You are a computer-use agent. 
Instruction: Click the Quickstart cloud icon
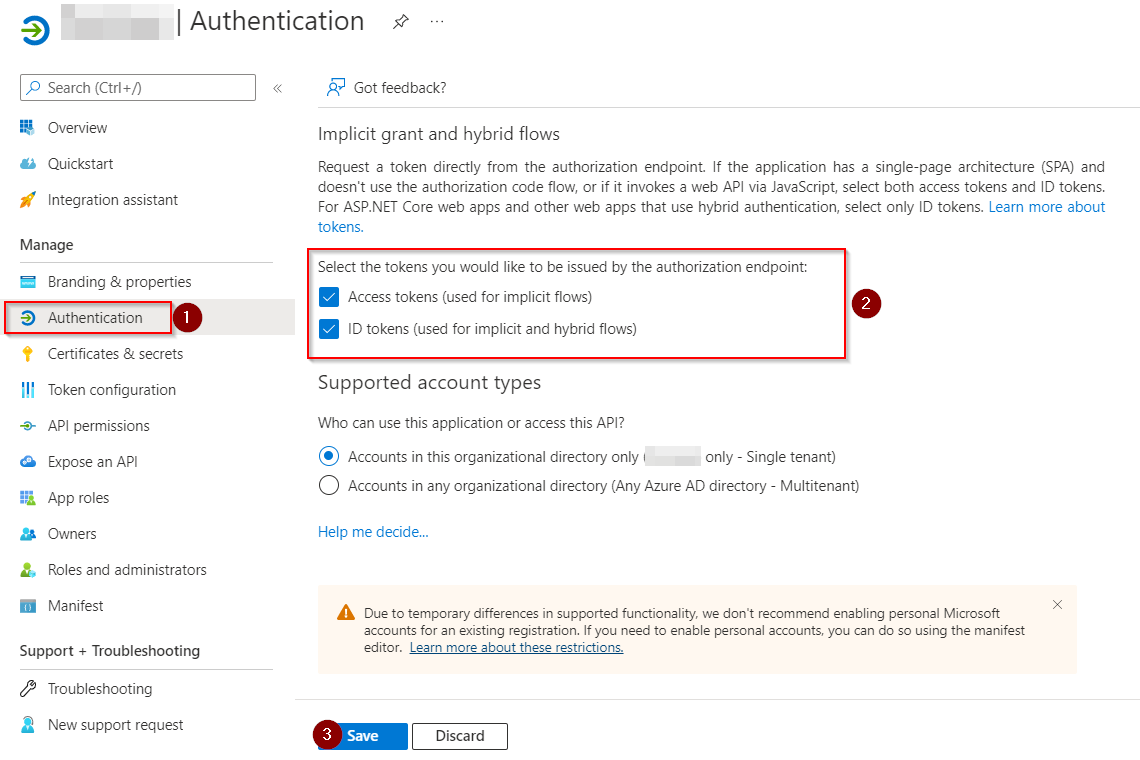tap(28, 164)
